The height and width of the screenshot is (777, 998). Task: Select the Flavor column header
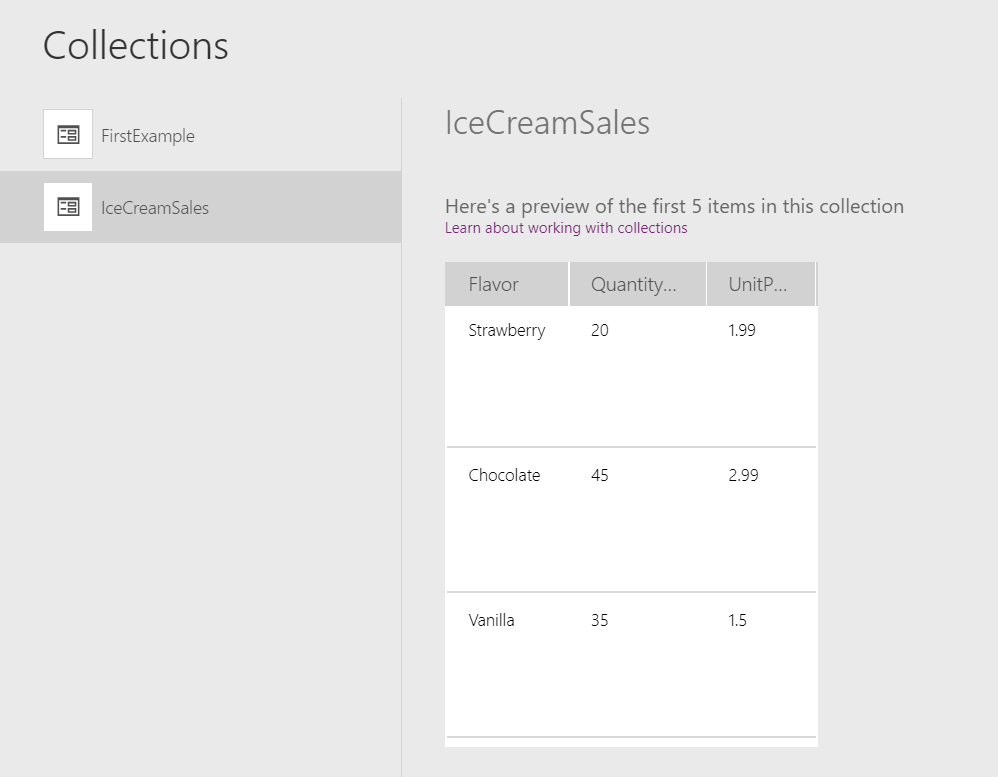492,284
